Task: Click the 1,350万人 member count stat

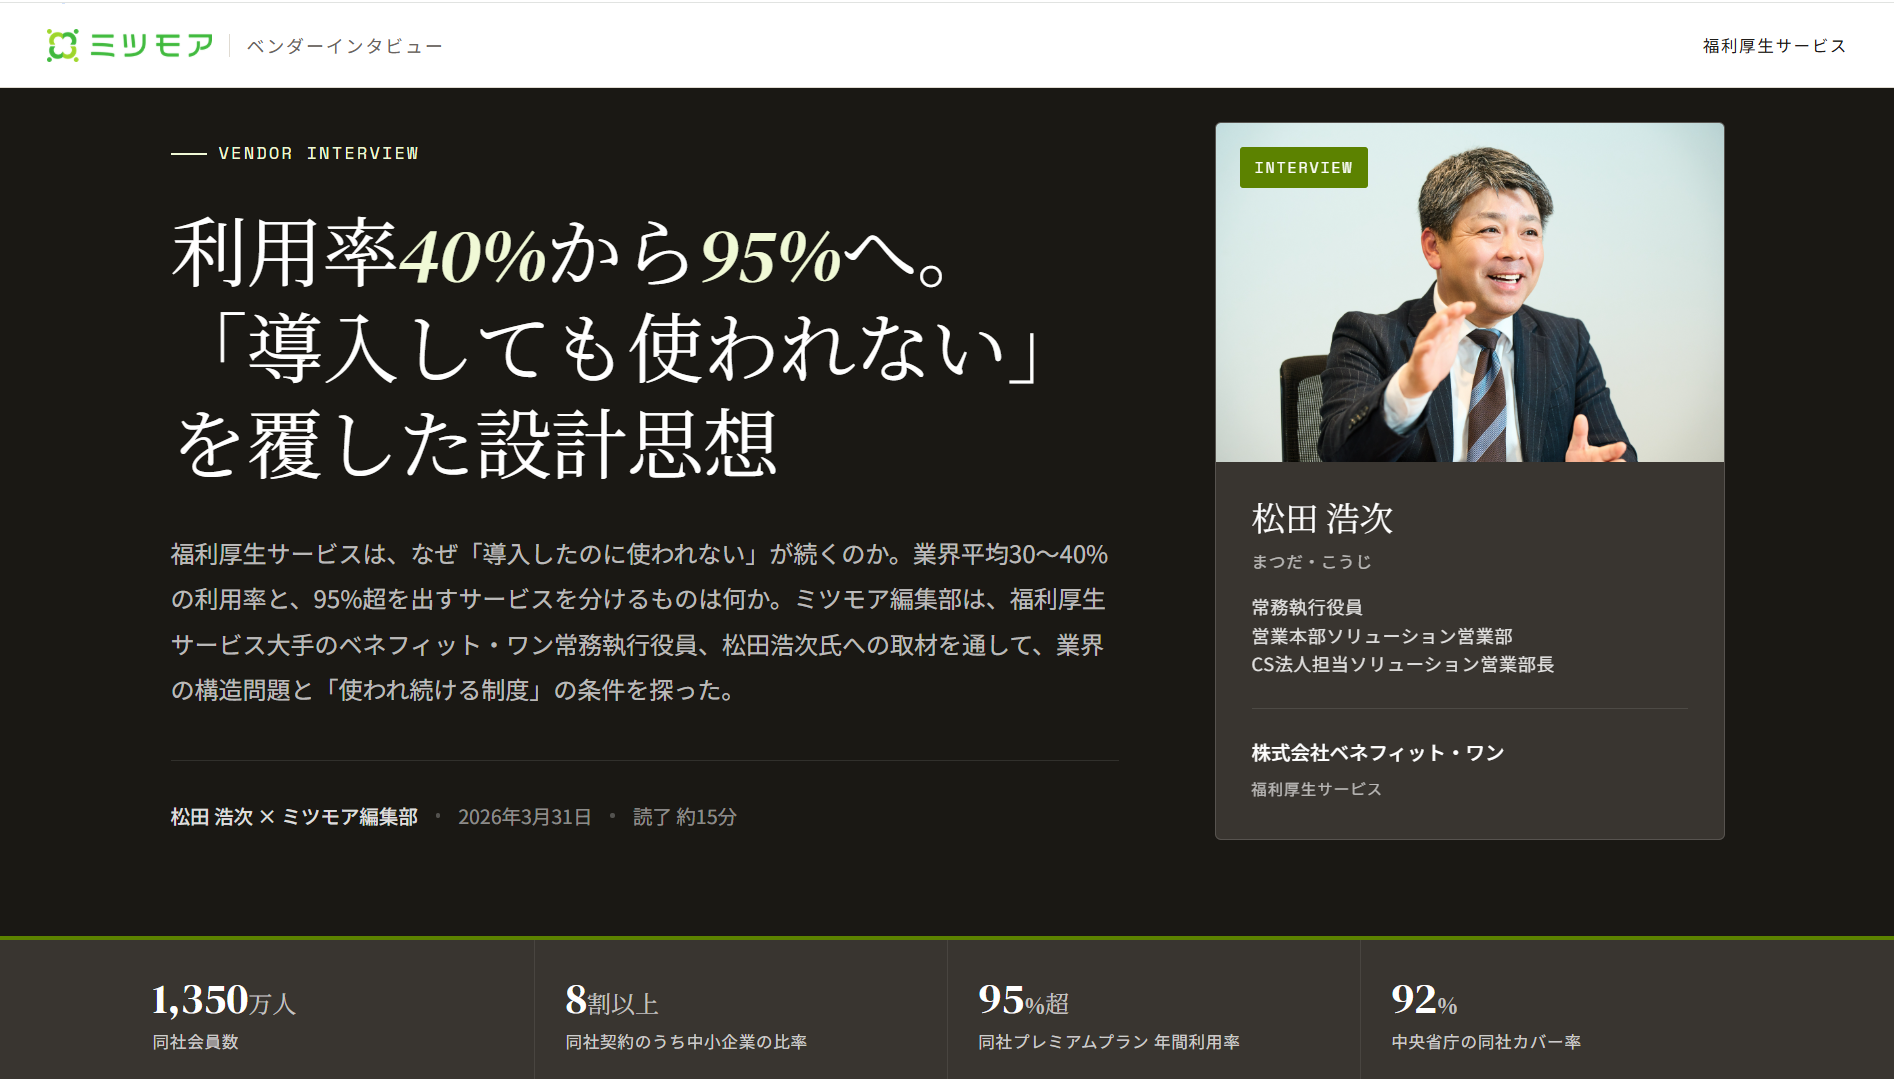Action: click(224, 1000)
